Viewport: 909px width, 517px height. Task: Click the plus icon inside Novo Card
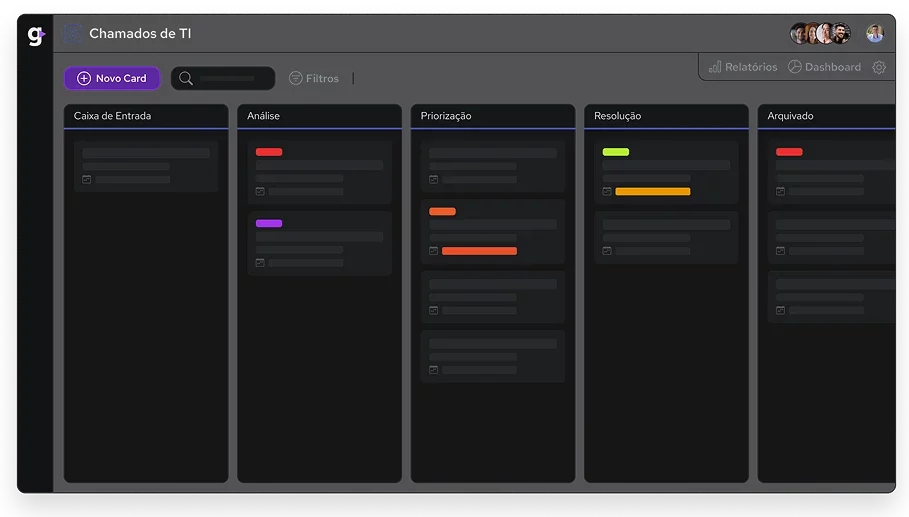tap(84, 78)
